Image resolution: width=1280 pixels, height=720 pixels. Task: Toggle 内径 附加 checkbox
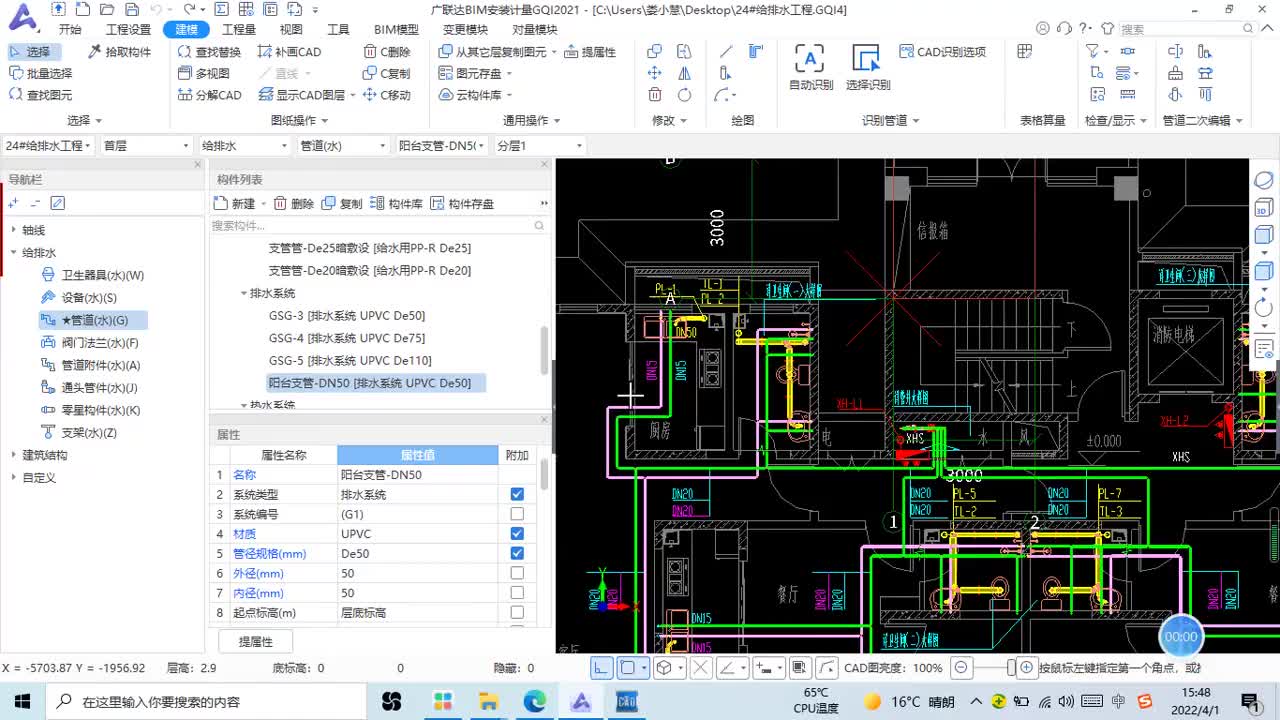click(517, 593)
